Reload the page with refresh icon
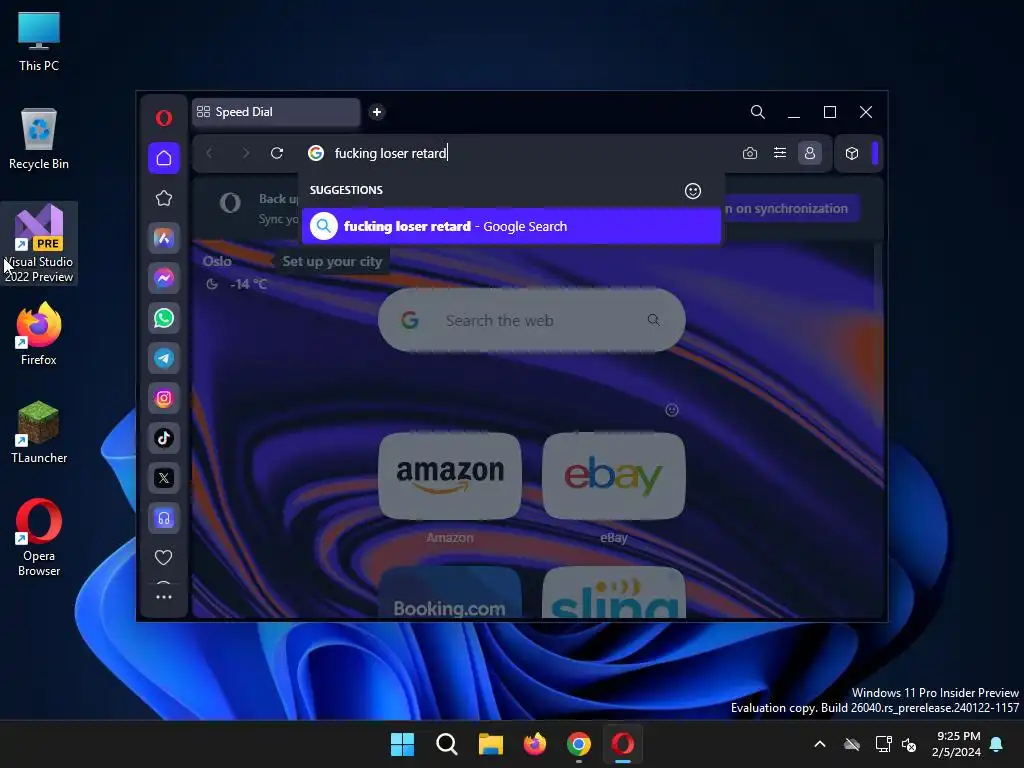 tap(277, 153)
